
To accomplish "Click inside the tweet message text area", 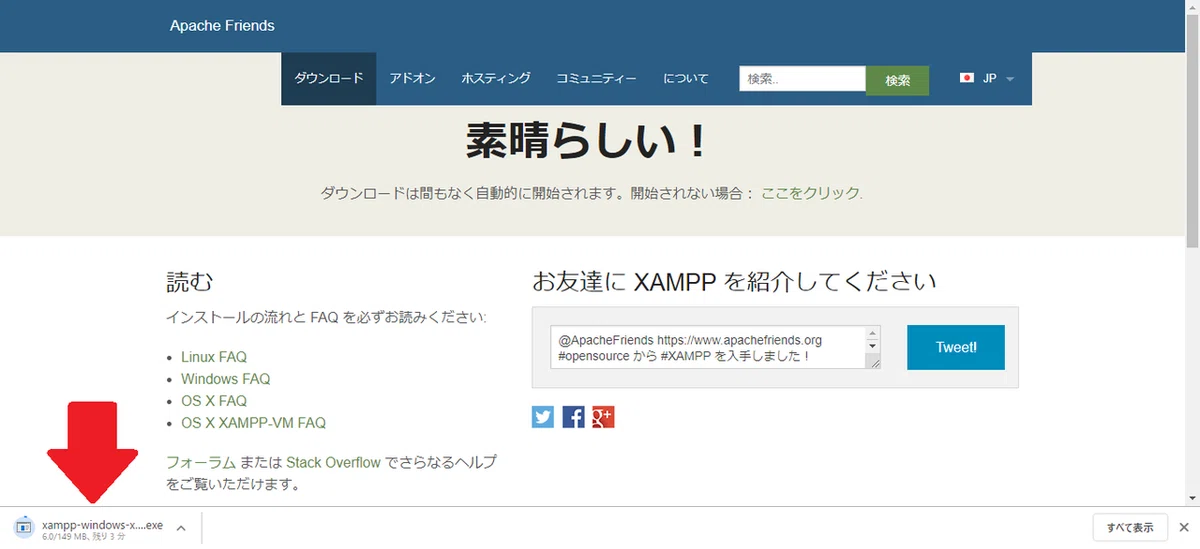I will tap(708, 347).
